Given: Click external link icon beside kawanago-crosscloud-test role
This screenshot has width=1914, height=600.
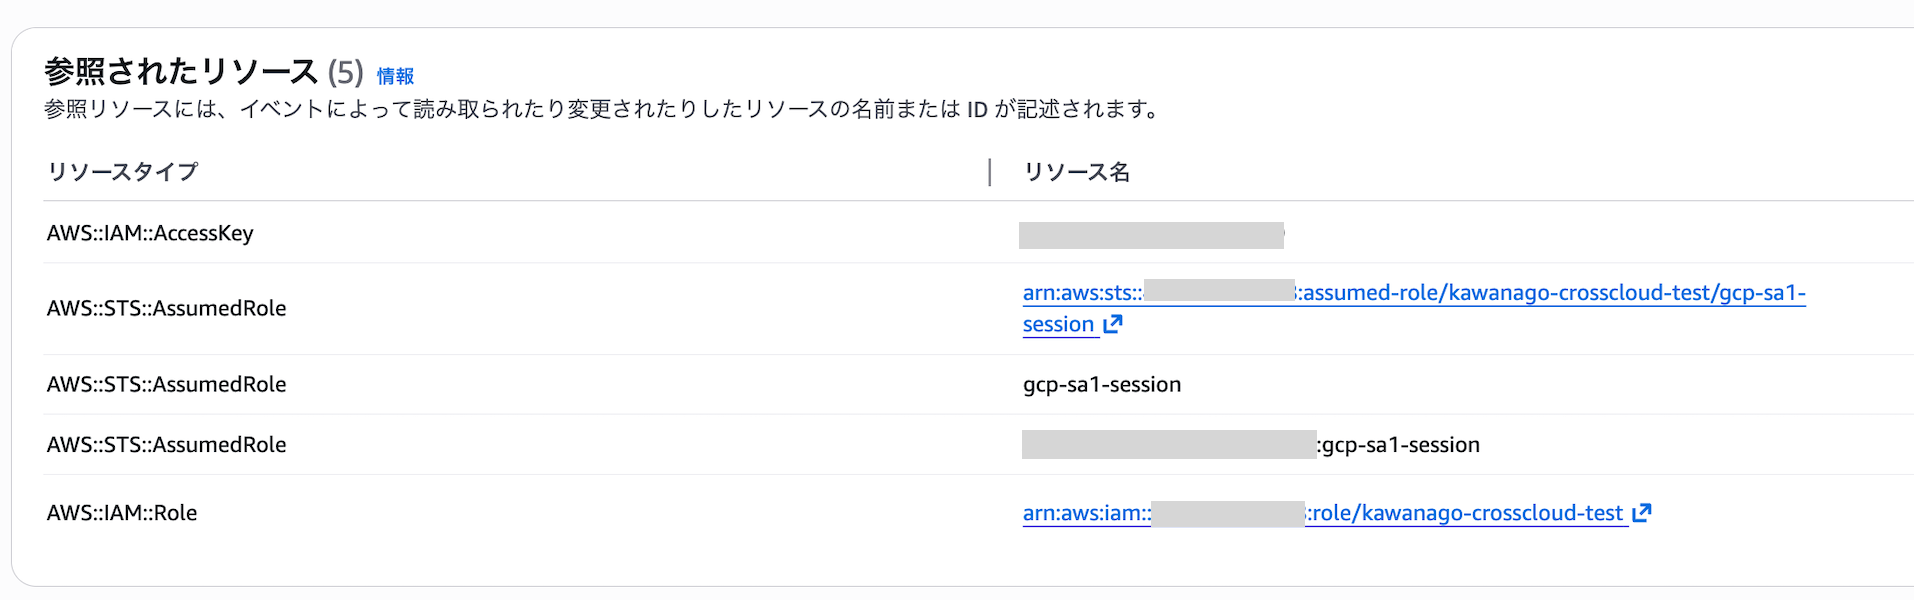Looking at the screenshot, I should click(x=1641, y=513).
